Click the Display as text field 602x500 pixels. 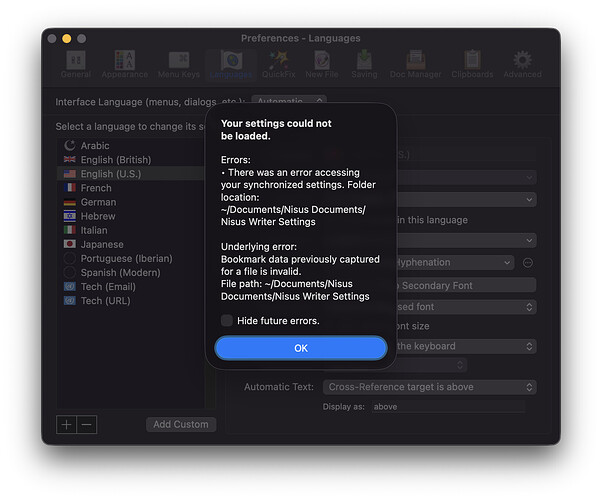(x=448, y=407)
